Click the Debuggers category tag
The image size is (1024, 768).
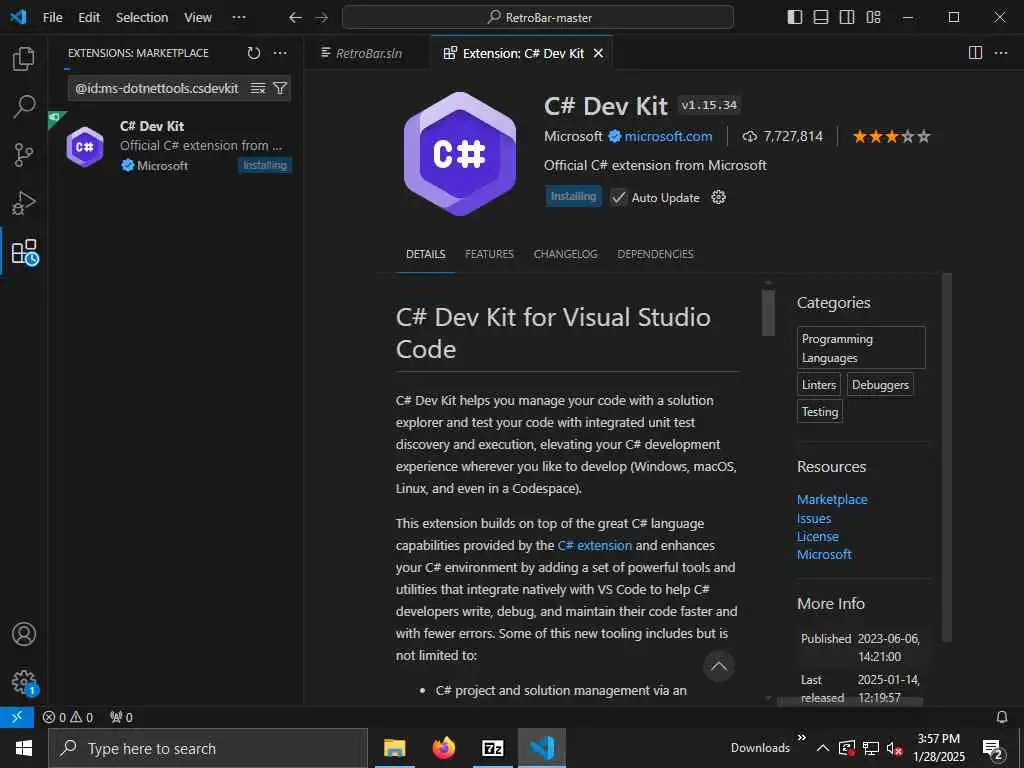click(x=880, y=385)
